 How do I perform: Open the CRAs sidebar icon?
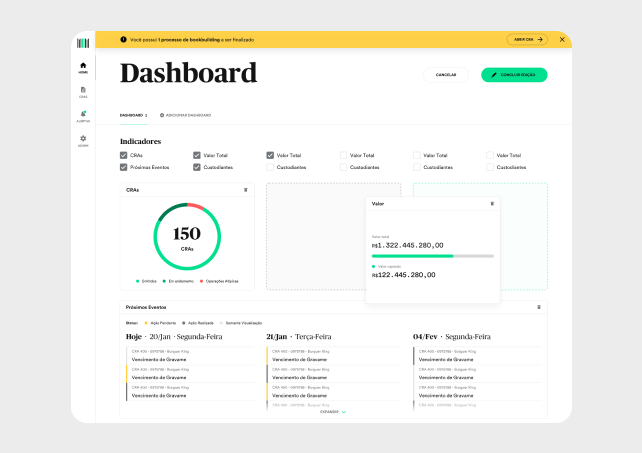tap(83, 91)
